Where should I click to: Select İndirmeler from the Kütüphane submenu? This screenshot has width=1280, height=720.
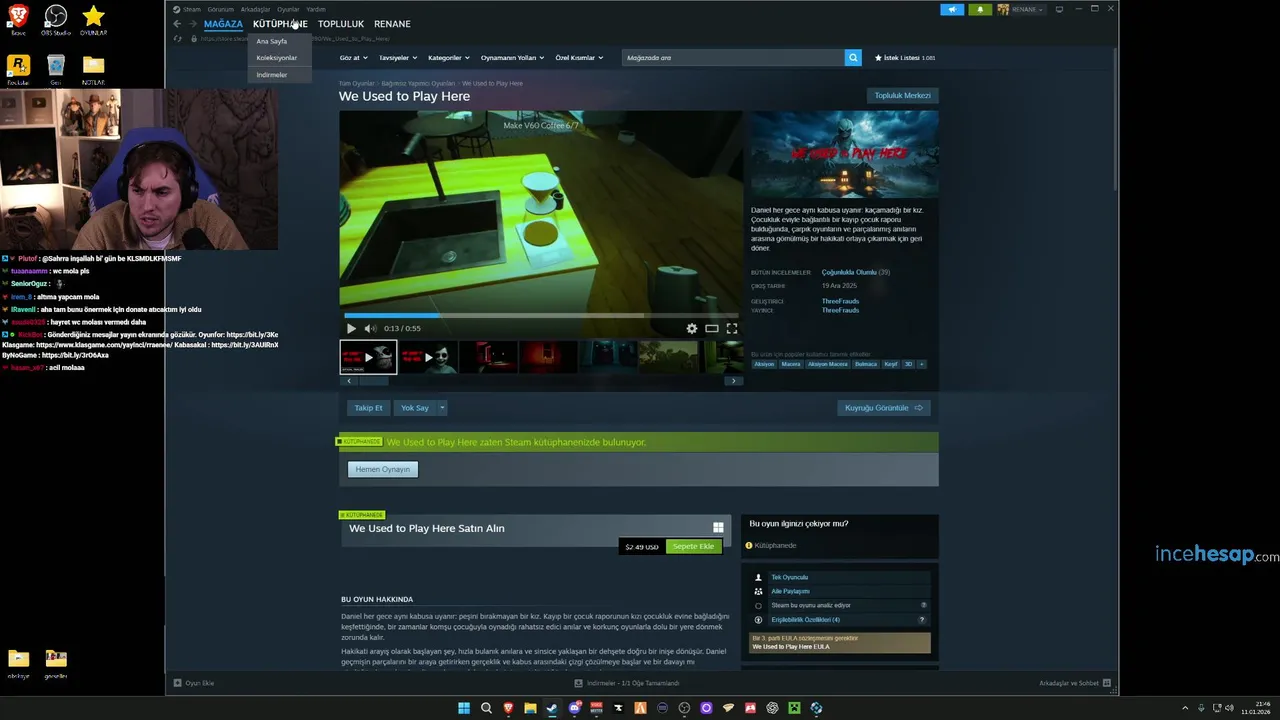tap(272, 75)
